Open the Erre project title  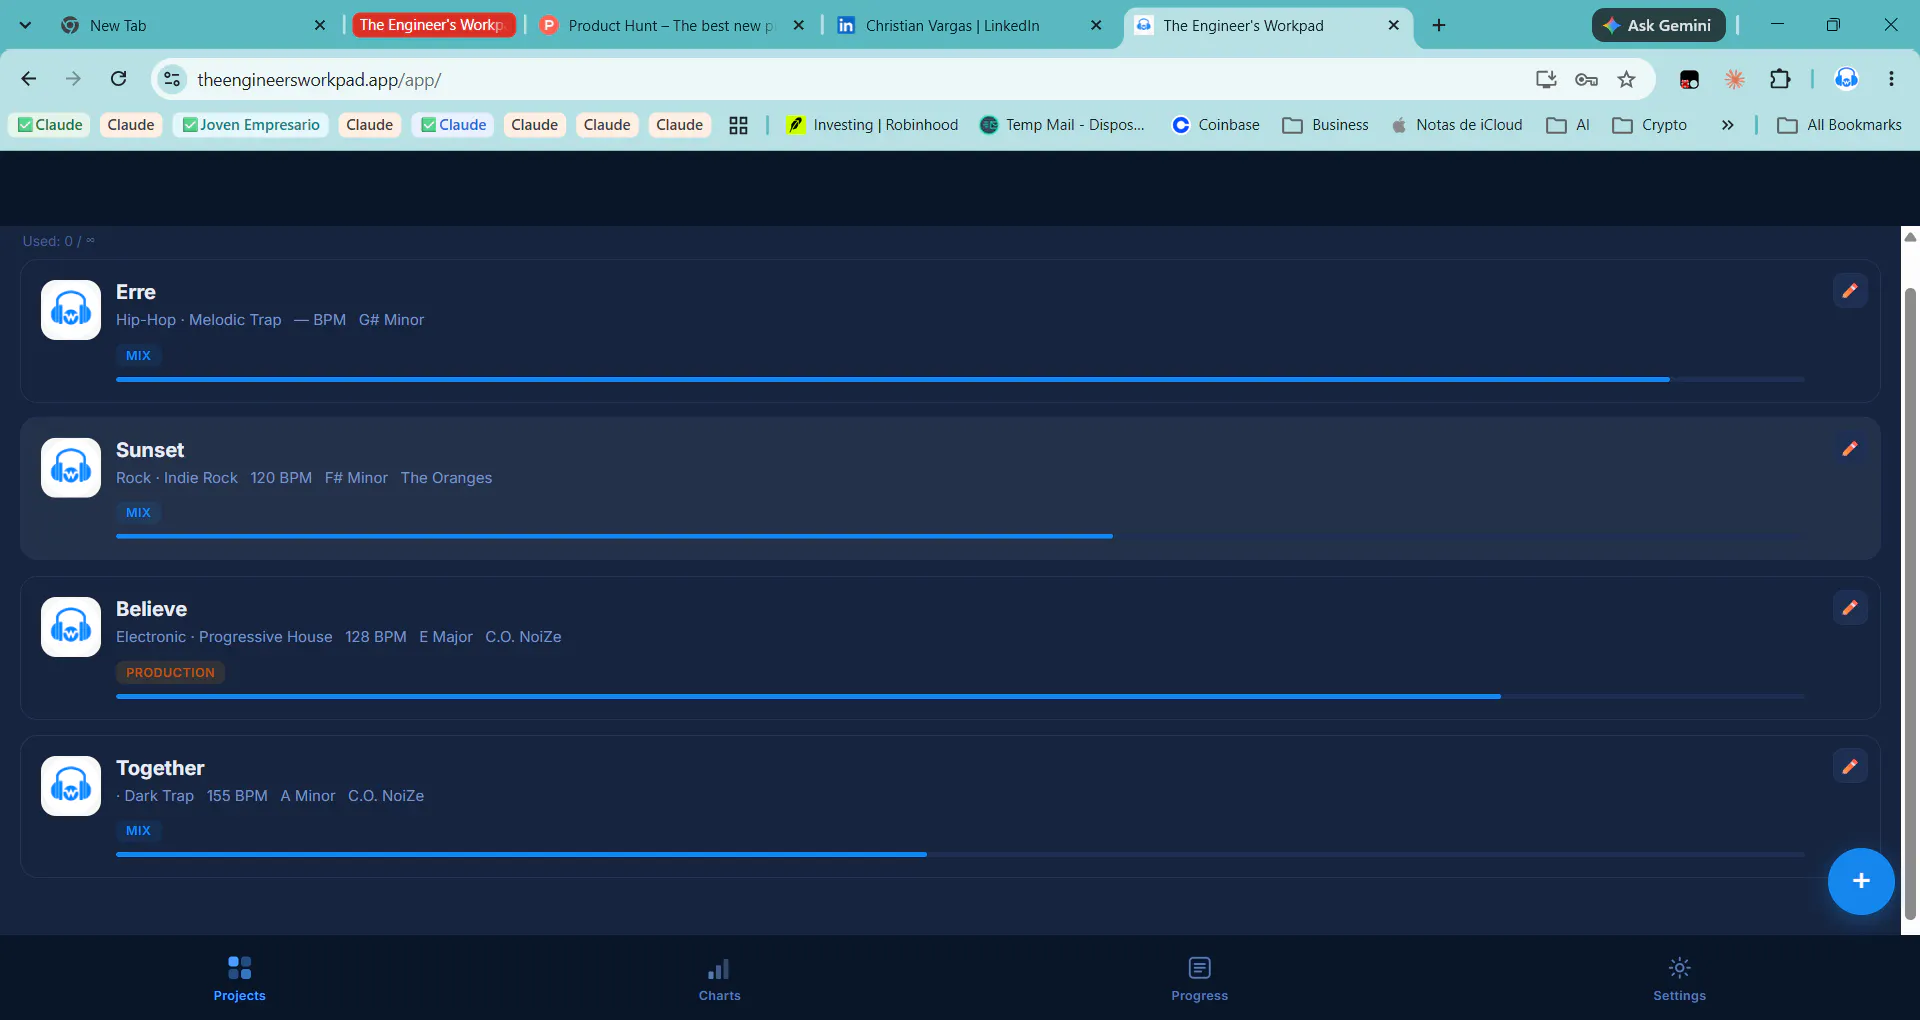click(136, 292)
